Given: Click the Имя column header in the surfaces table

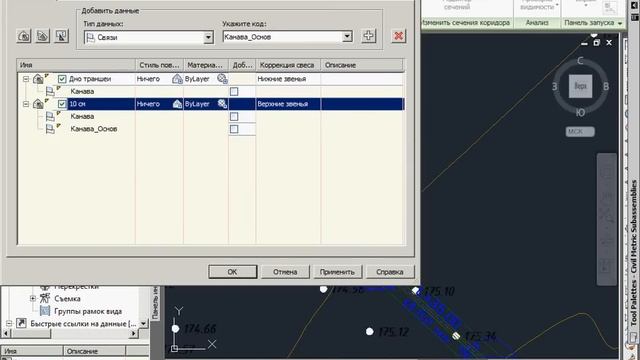Looking at the screenshot, I should 76,65.
